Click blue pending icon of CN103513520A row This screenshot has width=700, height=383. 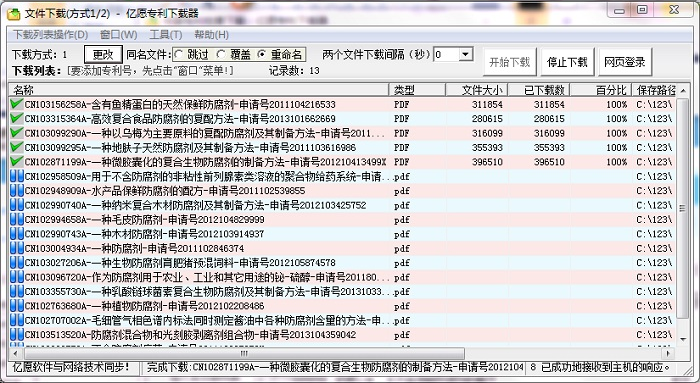(17, 334)
